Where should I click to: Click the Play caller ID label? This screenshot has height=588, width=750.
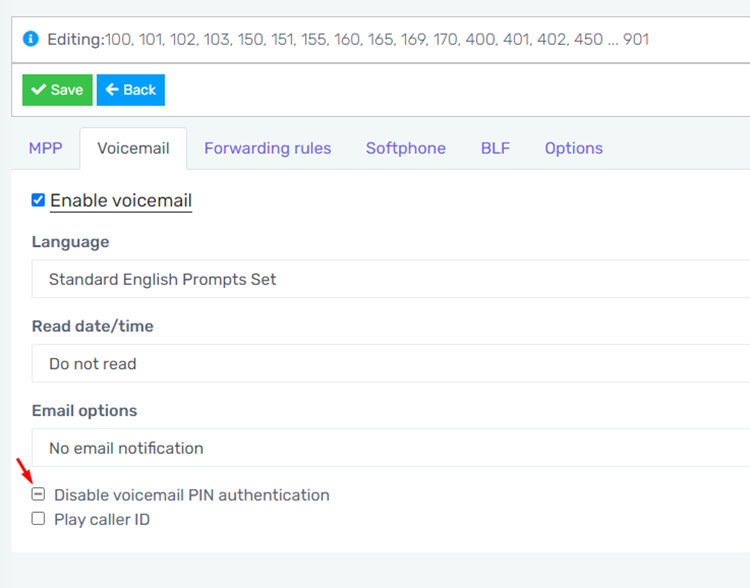pos(102,520)
